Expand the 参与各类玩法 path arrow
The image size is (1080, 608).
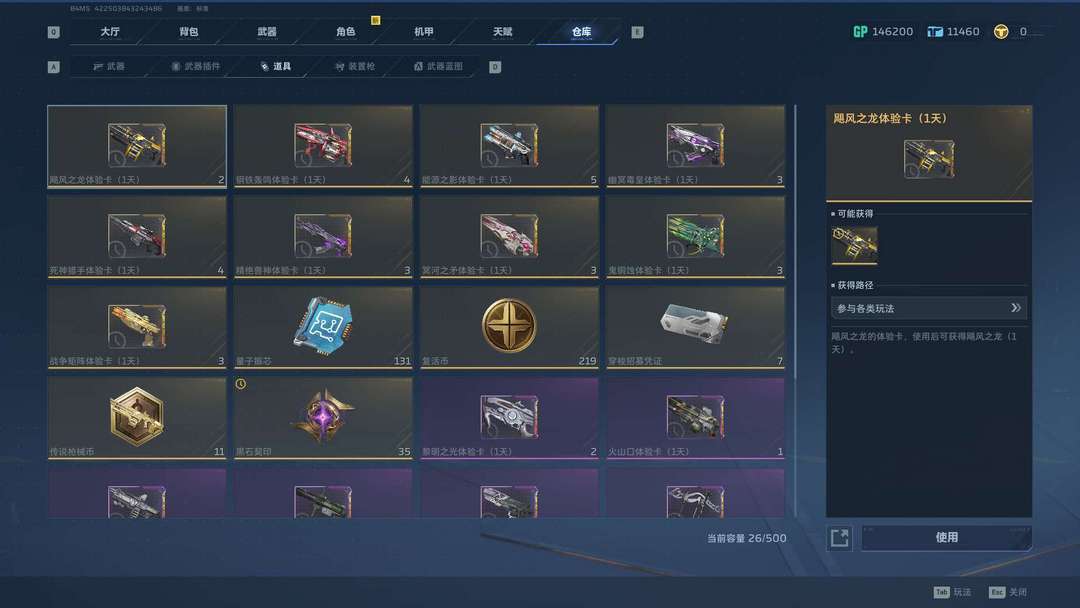1015,308
